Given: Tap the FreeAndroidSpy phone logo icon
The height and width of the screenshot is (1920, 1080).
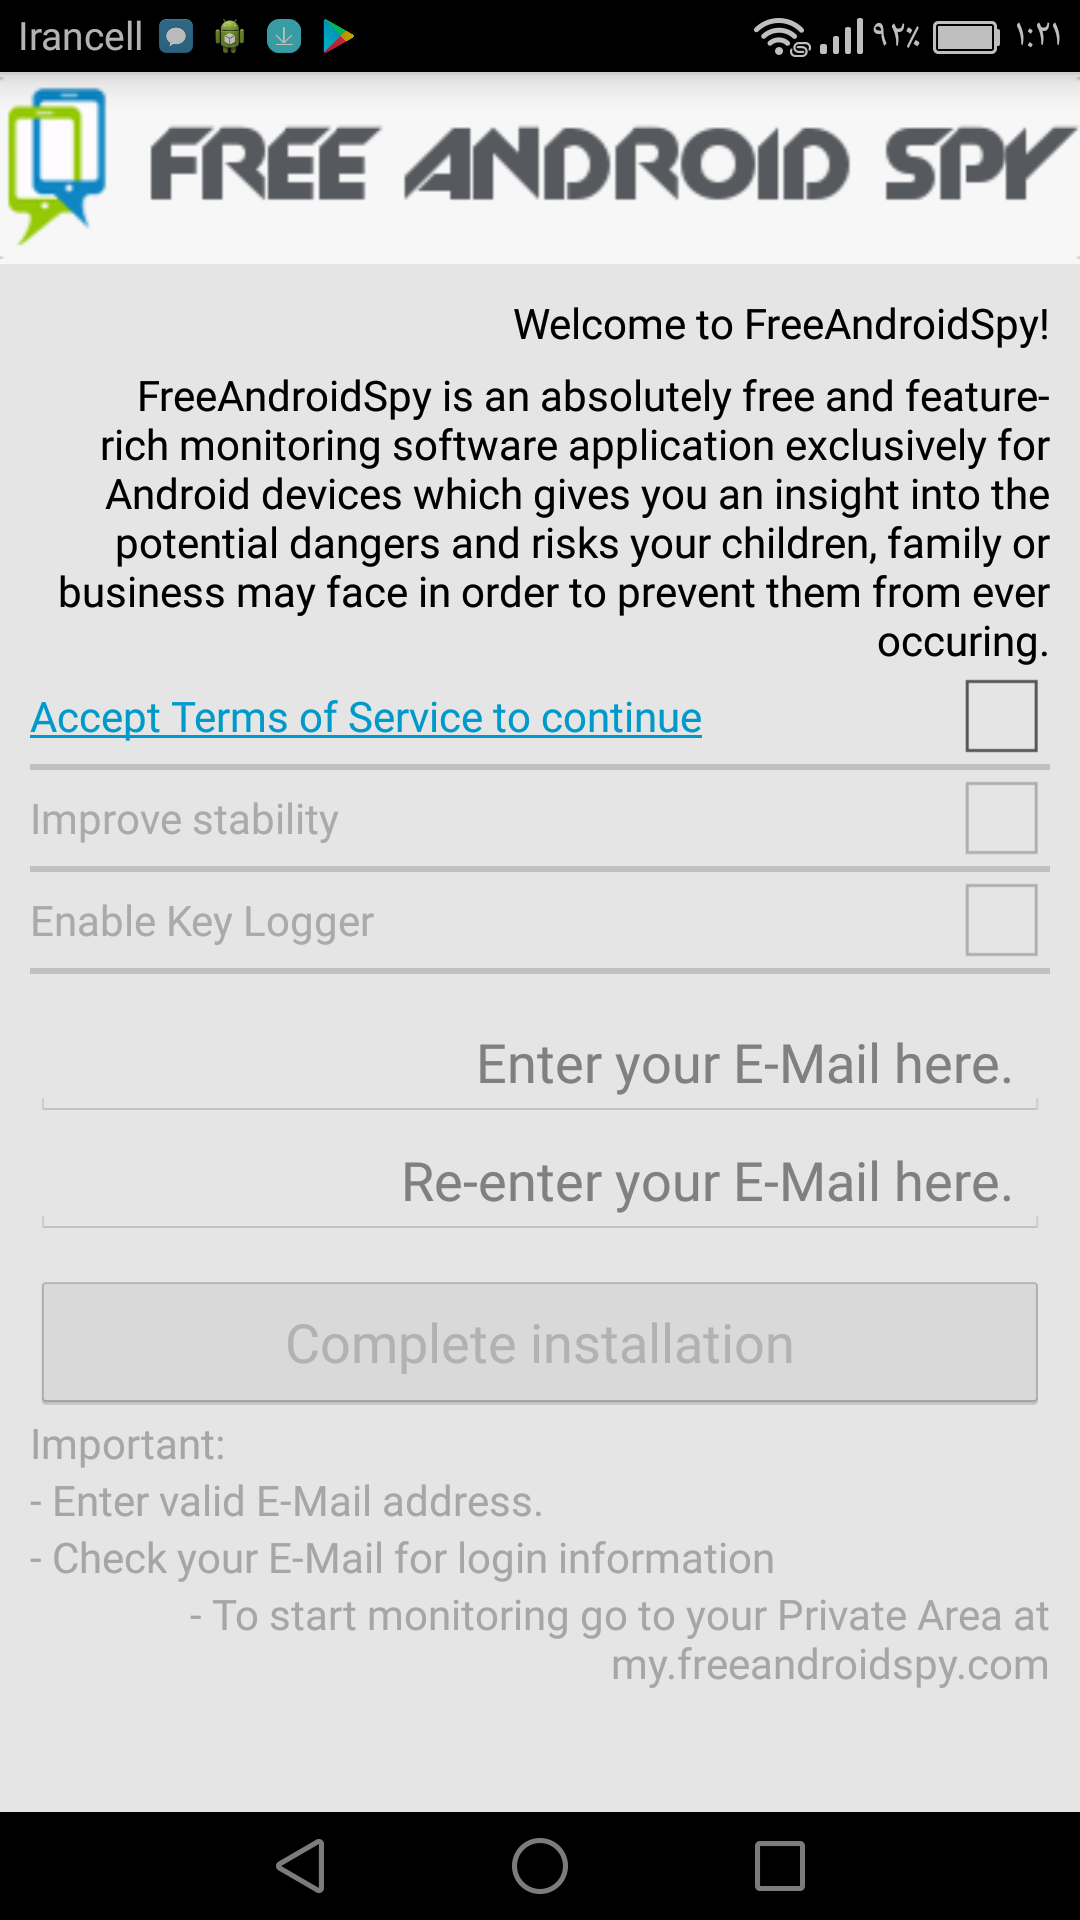Looking at the screenshot, I should [57, 165].
